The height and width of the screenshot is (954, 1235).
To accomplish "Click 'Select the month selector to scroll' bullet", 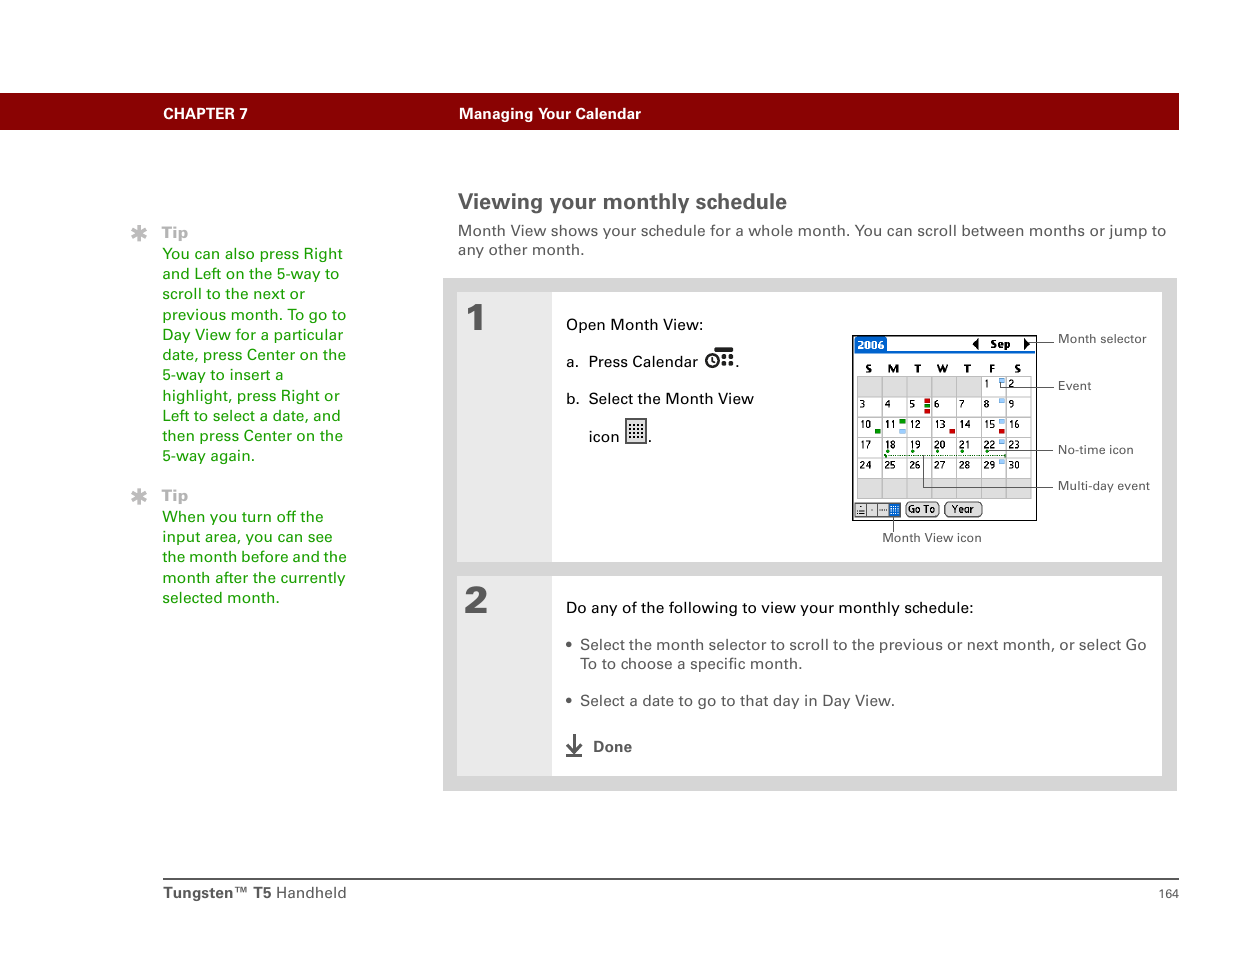I will pyautogui.click(x=863, y=654).
